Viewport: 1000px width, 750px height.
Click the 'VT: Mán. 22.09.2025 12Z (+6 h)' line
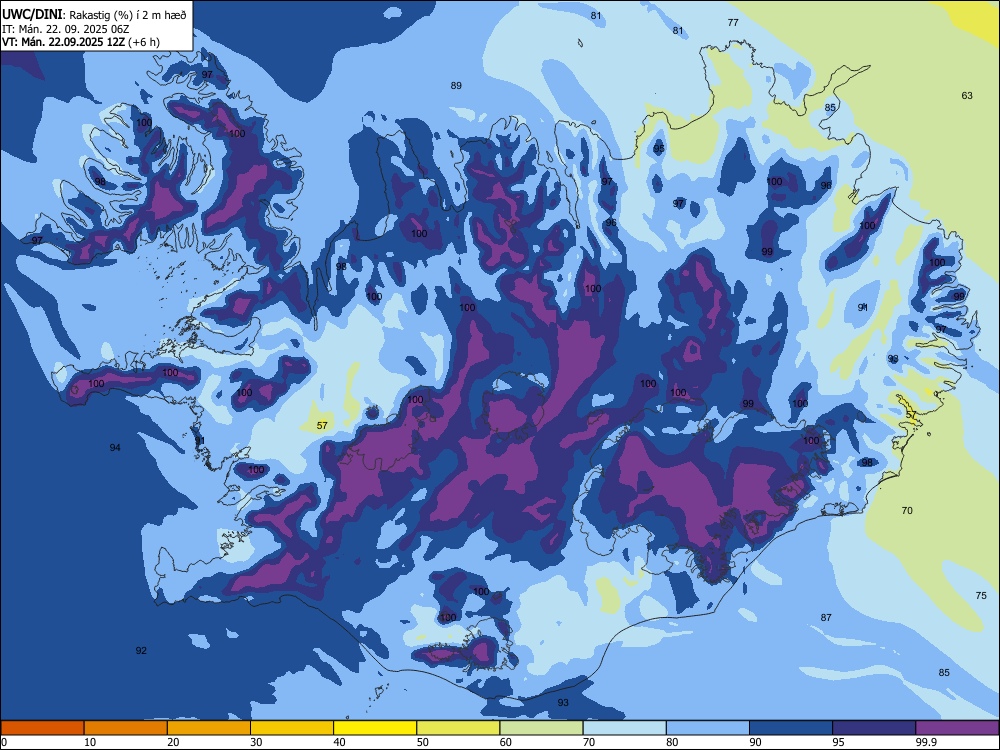coord(81,42)
